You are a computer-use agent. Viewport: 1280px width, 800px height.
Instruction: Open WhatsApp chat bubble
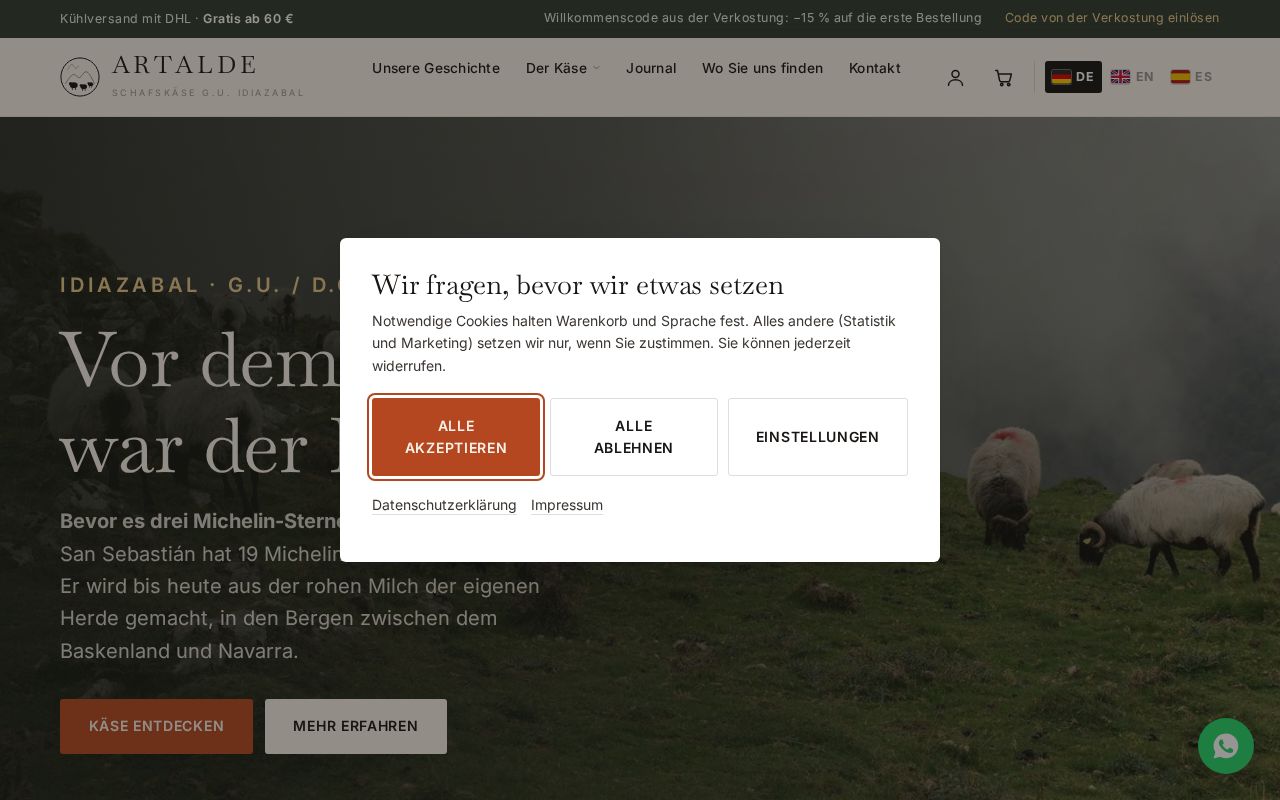click(x=1226, y=746)
